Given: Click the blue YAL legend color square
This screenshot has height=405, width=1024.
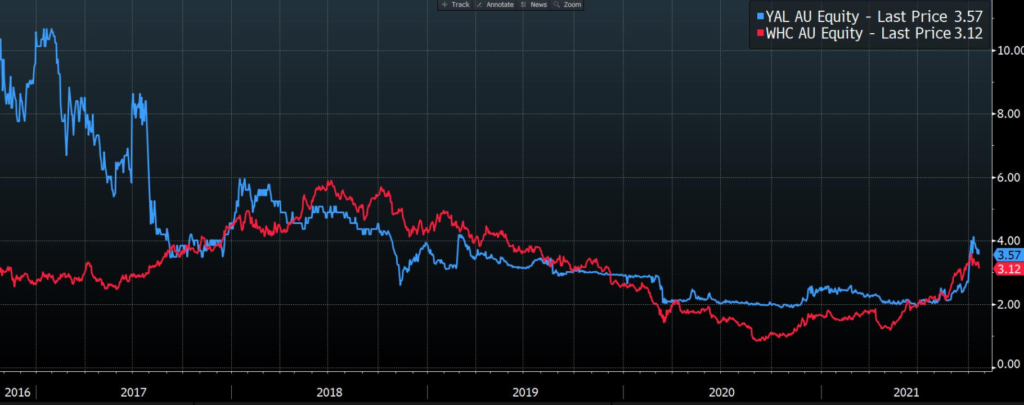Looking at the screenshot, I should [760, 16].
